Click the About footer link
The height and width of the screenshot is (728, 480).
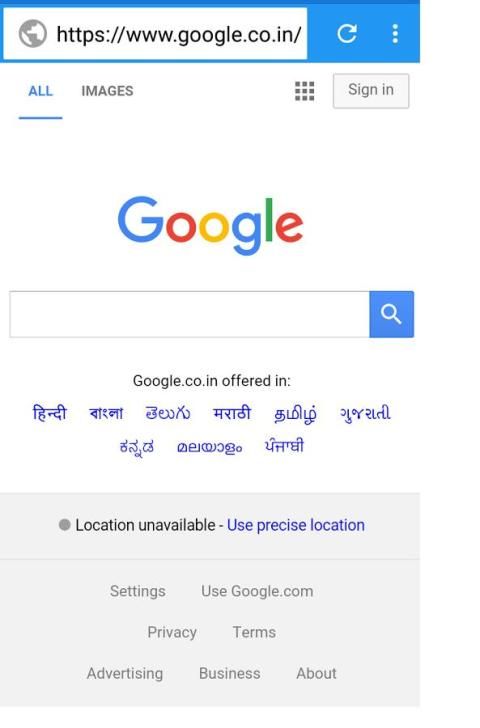pos(316,673)
